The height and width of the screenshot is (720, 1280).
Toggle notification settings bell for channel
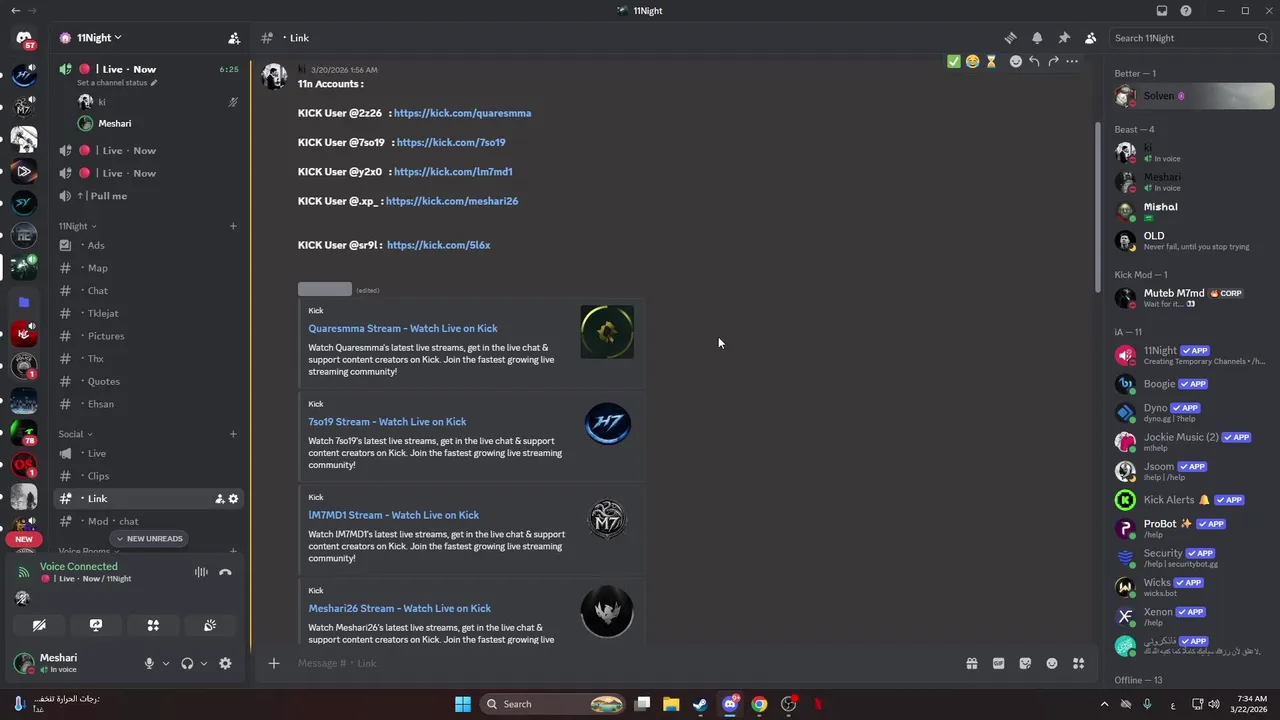pos(1037,38)
